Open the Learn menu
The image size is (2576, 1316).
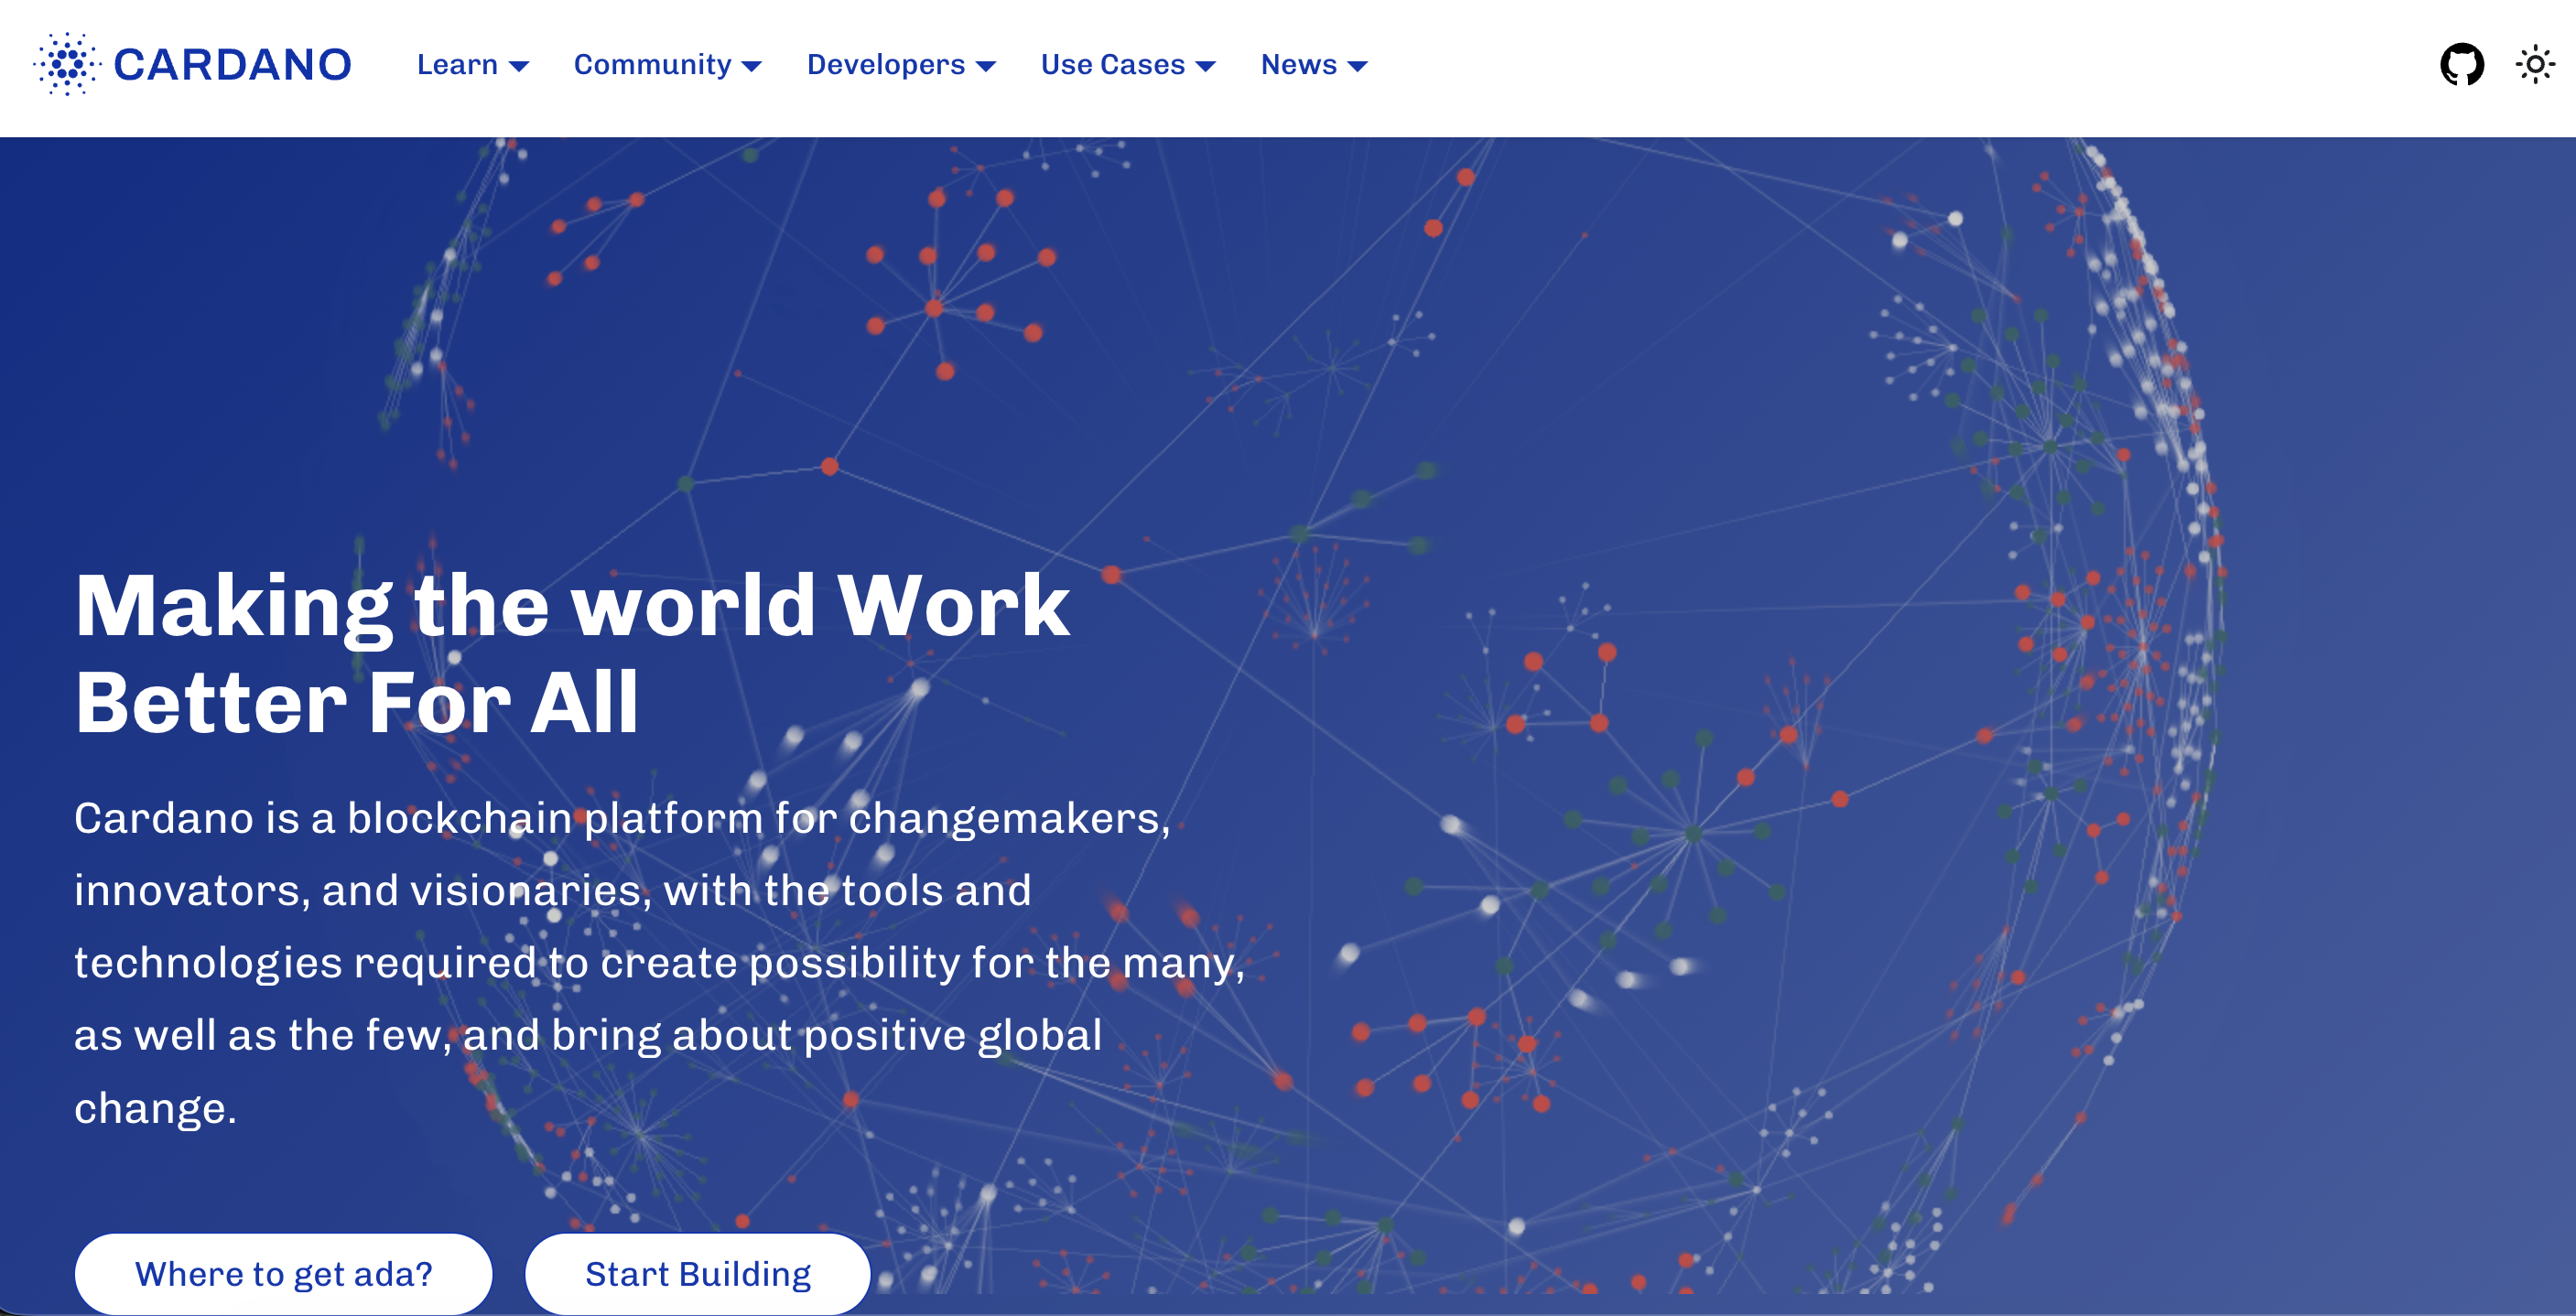[x=457, y=65]
